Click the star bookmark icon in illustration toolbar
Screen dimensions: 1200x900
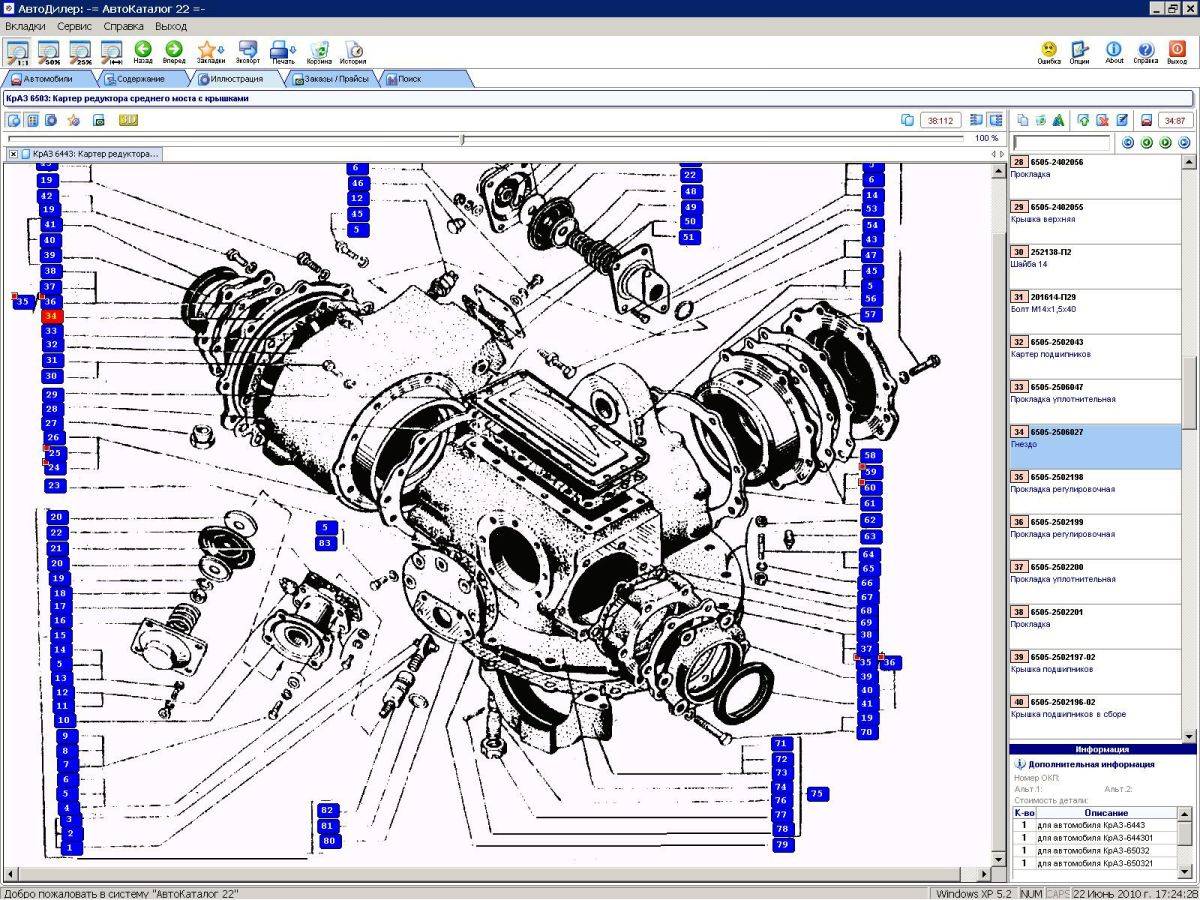(x=73, y=120)
